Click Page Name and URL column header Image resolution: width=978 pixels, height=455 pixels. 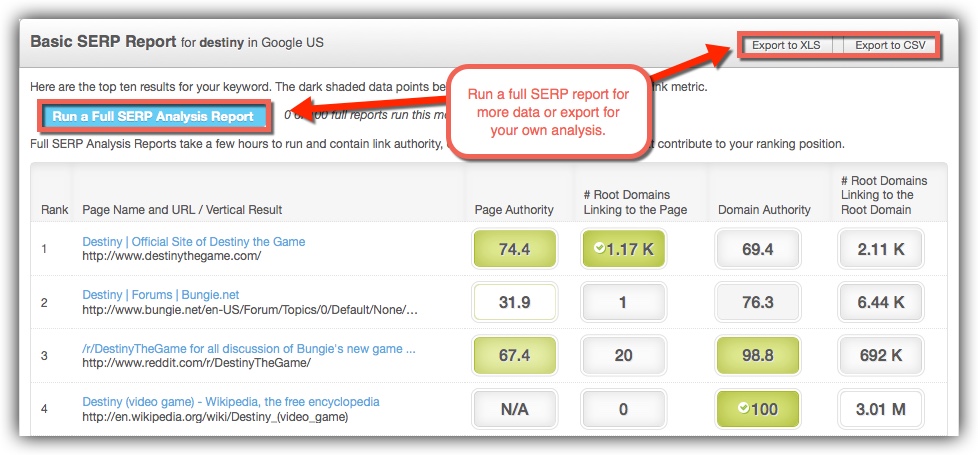(182, 210)
